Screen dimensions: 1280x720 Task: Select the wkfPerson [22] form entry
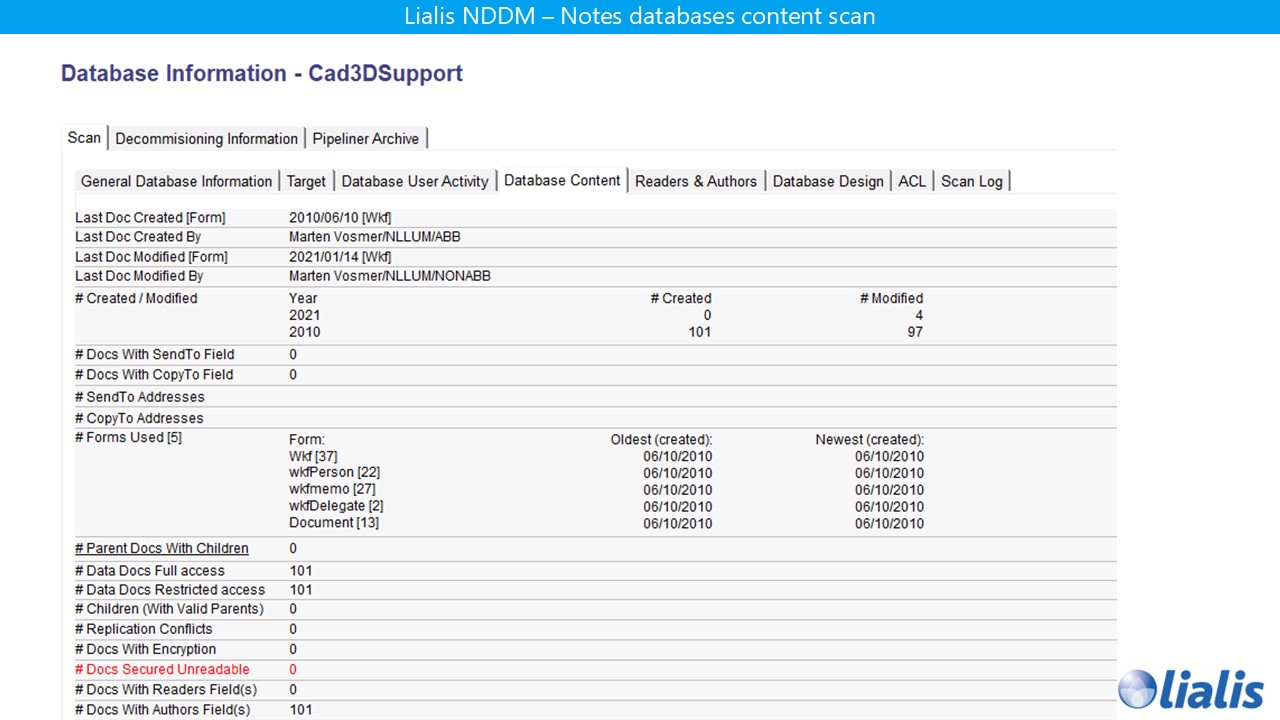pyautogui.click(x=334, y=473)
